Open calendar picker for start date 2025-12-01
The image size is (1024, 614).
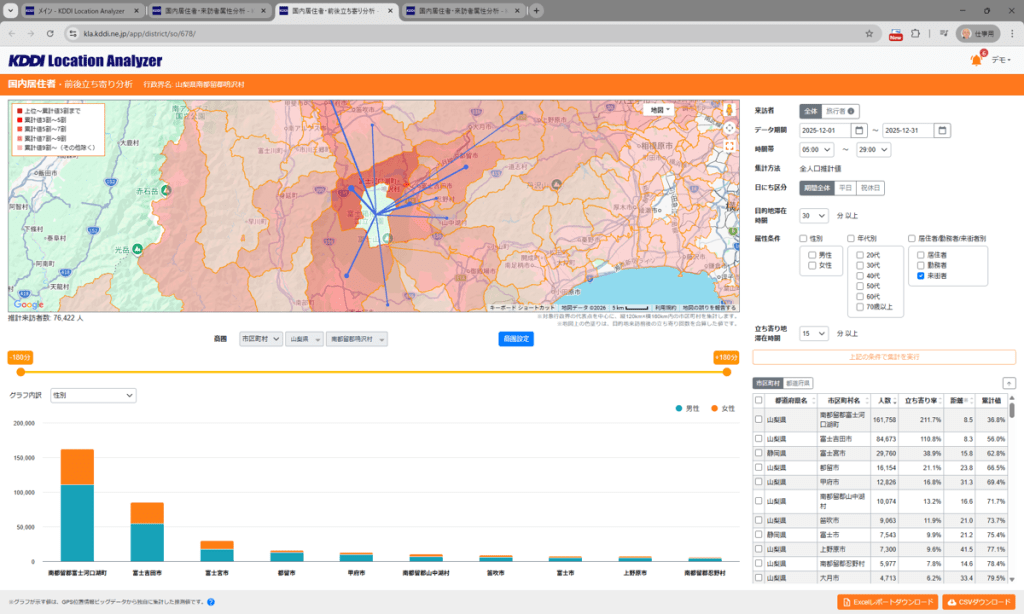(x=859, y=130)
